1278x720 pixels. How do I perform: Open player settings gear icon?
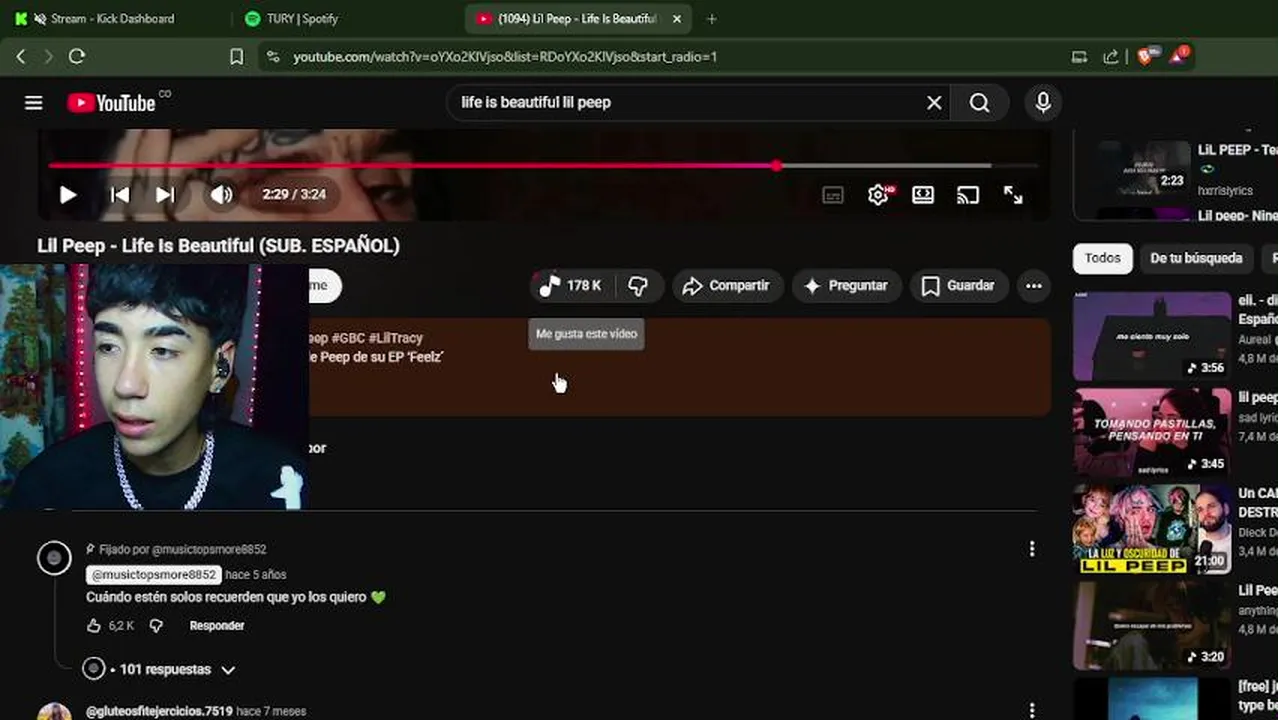point(879,195)
